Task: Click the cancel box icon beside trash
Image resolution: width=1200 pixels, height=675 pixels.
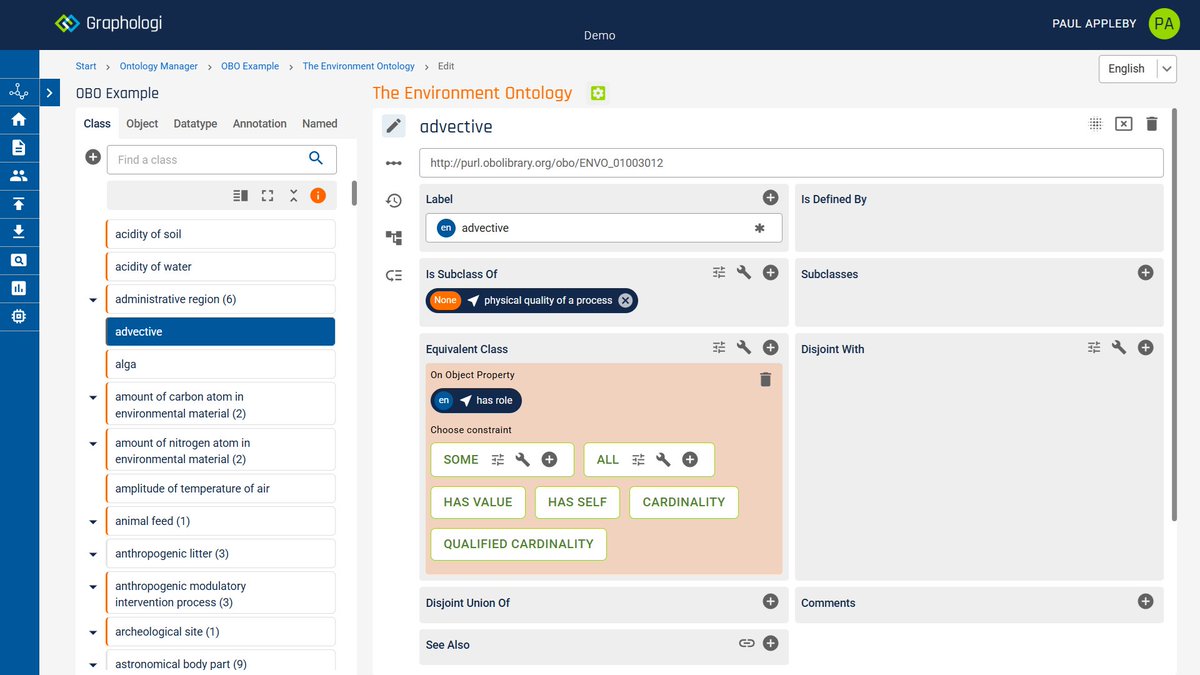Action: click(x=1123, y=124)
